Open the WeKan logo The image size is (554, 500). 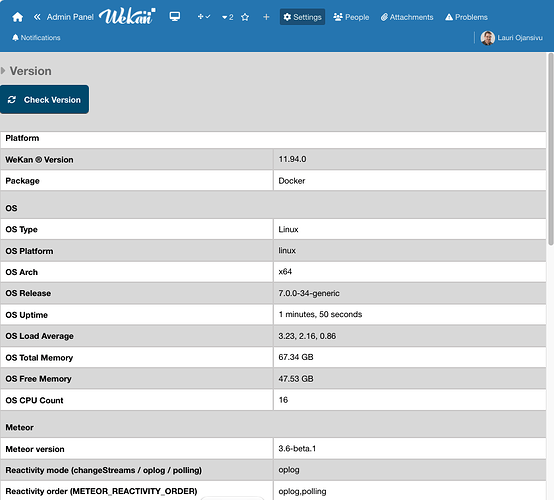pyautogui.click(x=127, y=16)
